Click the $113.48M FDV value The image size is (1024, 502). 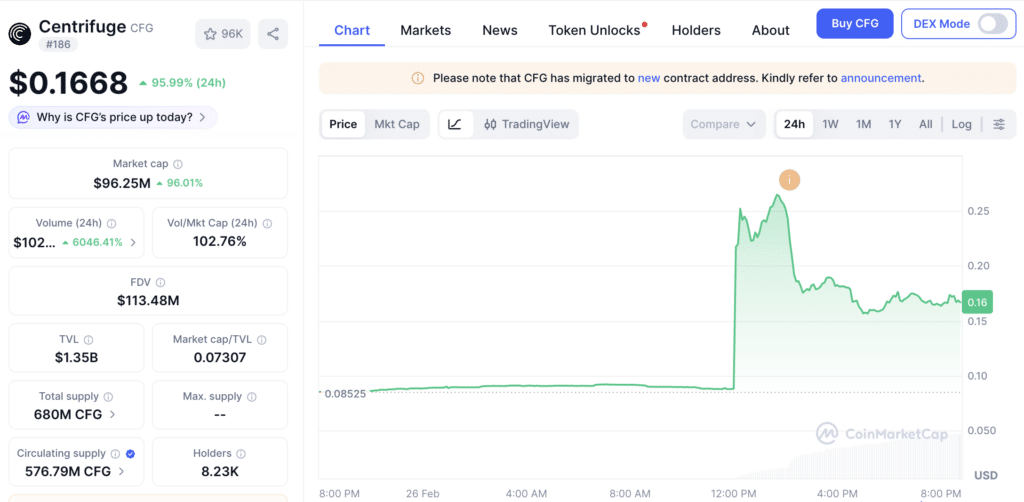(x=148, y=301)
